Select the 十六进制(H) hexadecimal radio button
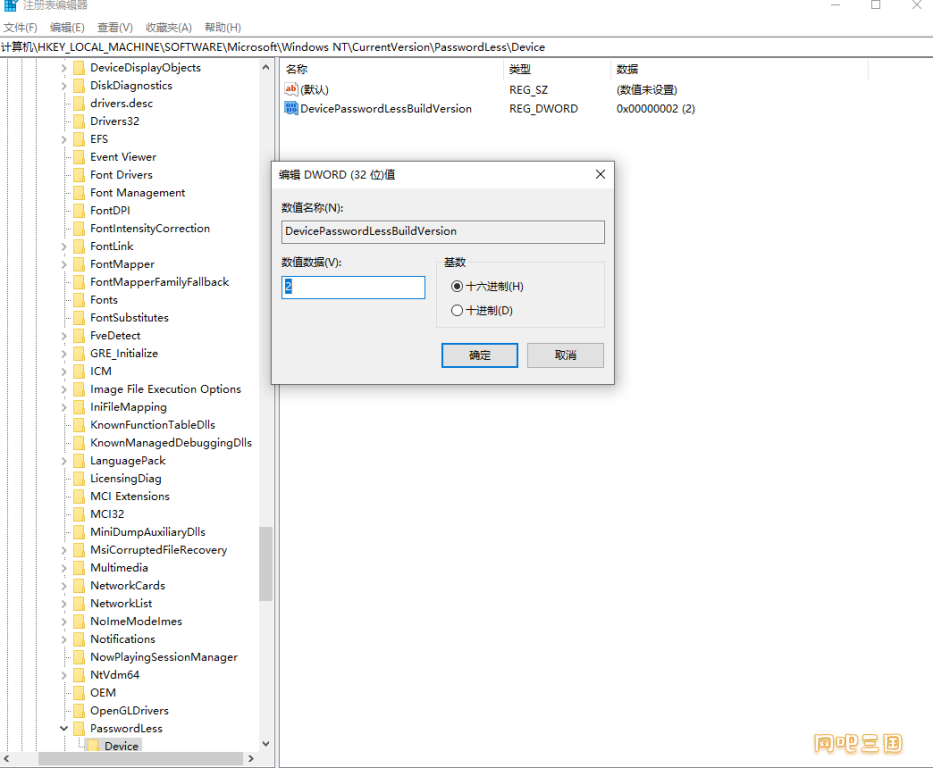The image size is (933, 768). [457, 287]
